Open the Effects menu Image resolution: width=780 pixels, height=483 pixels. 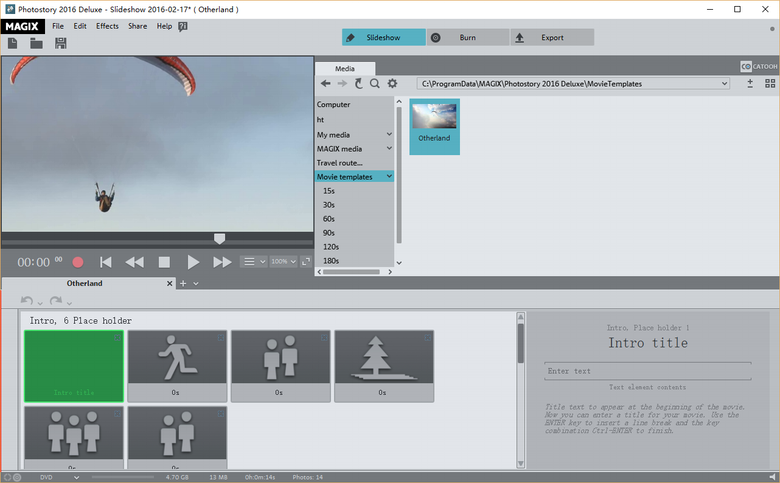pyautogui.click(x=107, y=26)
